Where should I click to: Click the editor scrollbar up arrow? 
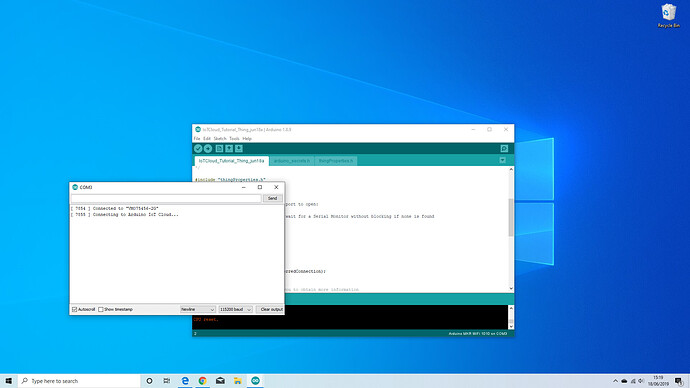pos(511,169)
